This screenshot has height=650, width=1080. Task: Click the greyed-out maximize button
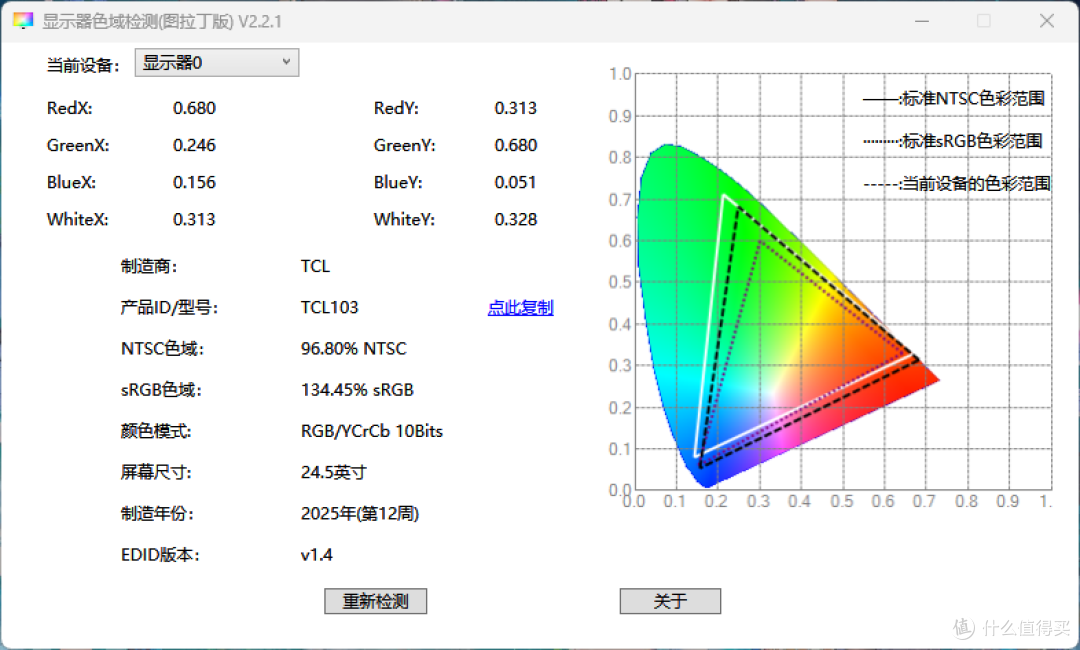(x=984, y=21)
